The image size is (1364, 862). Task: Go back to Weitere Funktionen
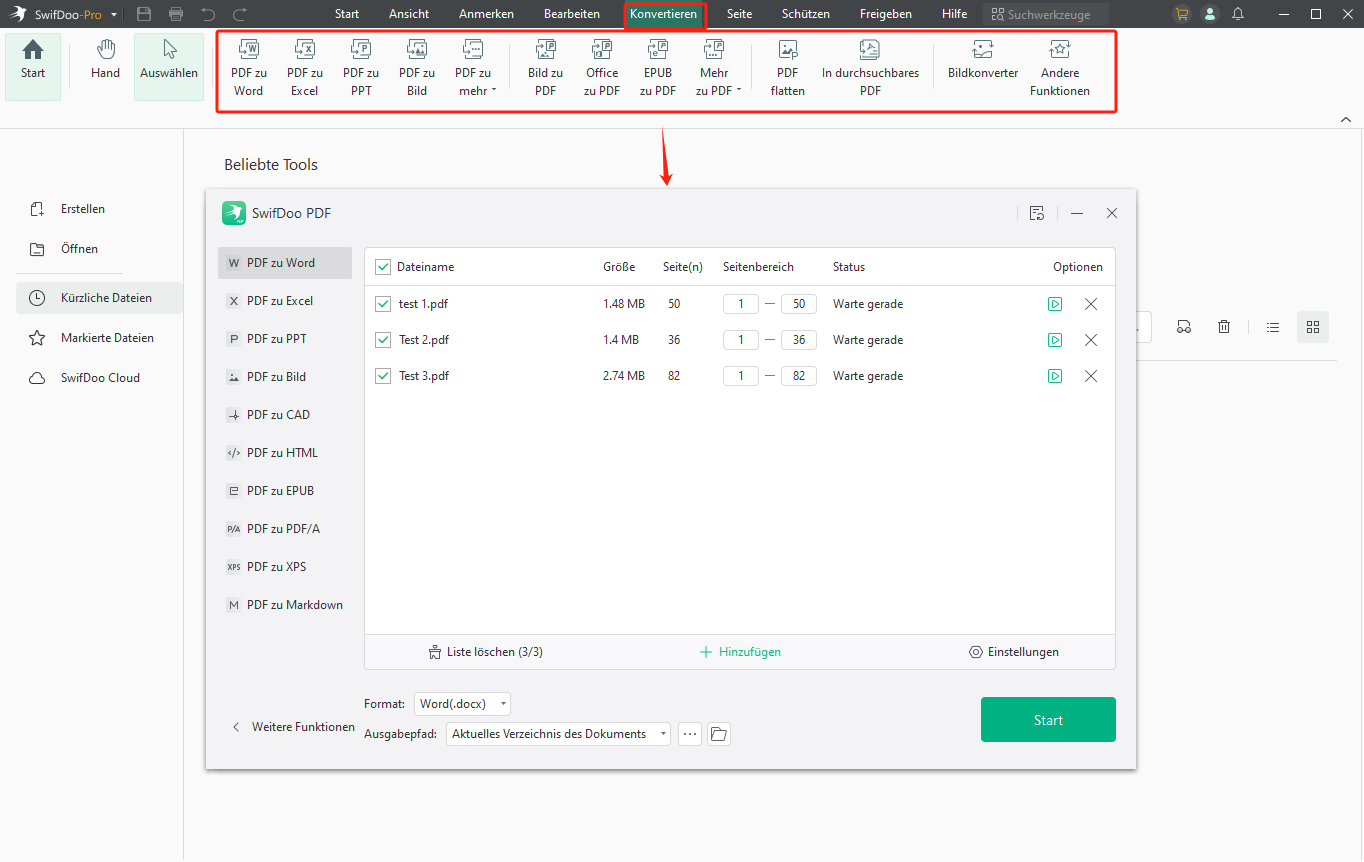(x=293, y=727)
